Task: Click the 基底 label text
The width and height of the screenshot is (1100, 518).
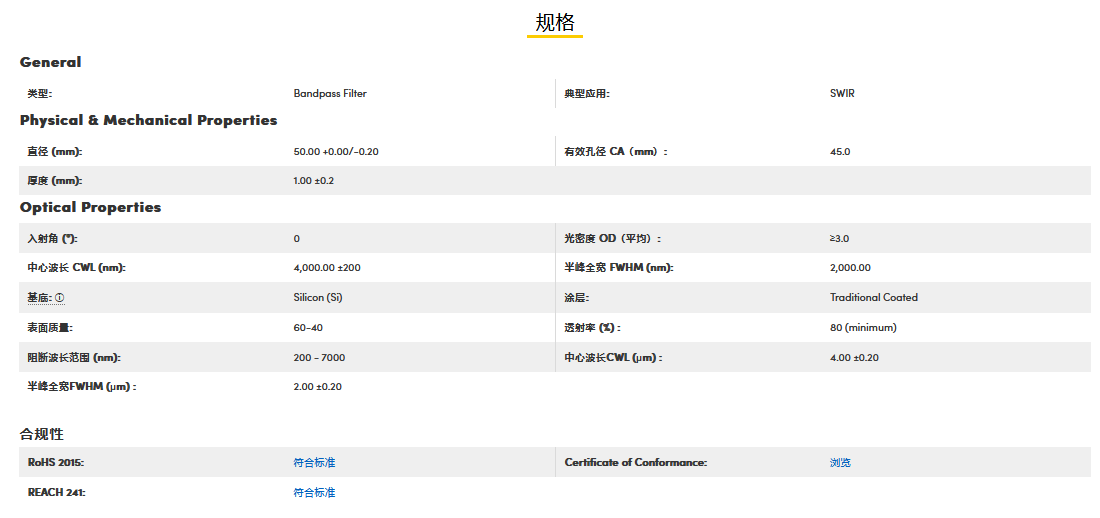Action: tap(39, 298)
